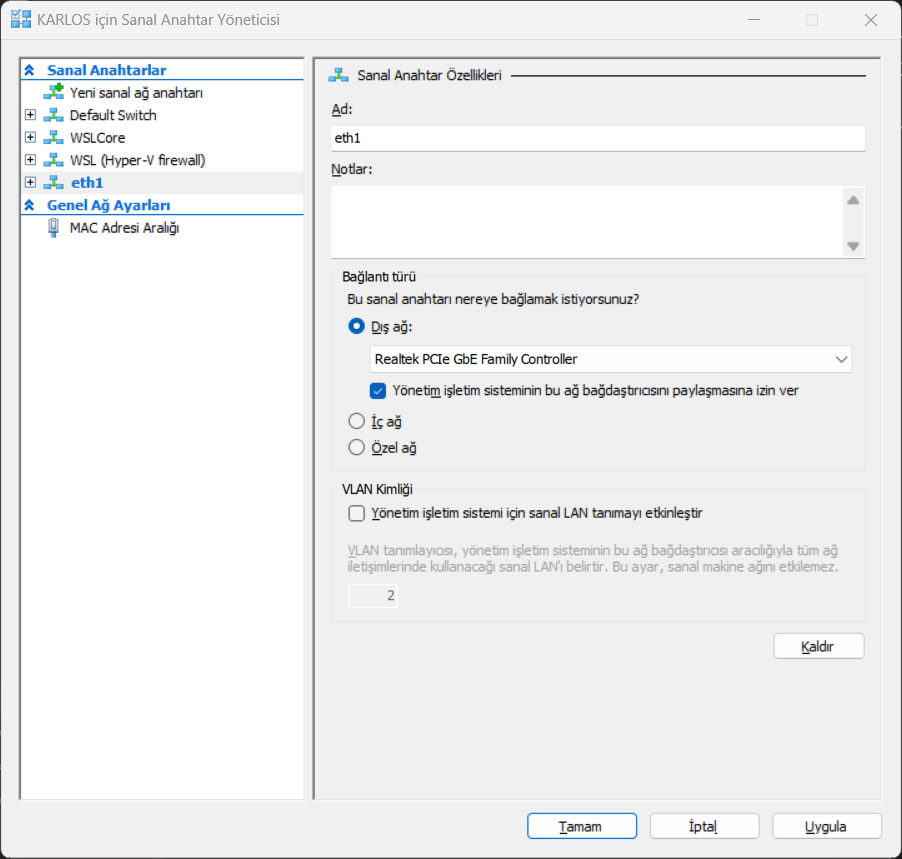Click the Ad name field containing eth1
The width and height of the screenshot is (902, 859).
[597, 138]
